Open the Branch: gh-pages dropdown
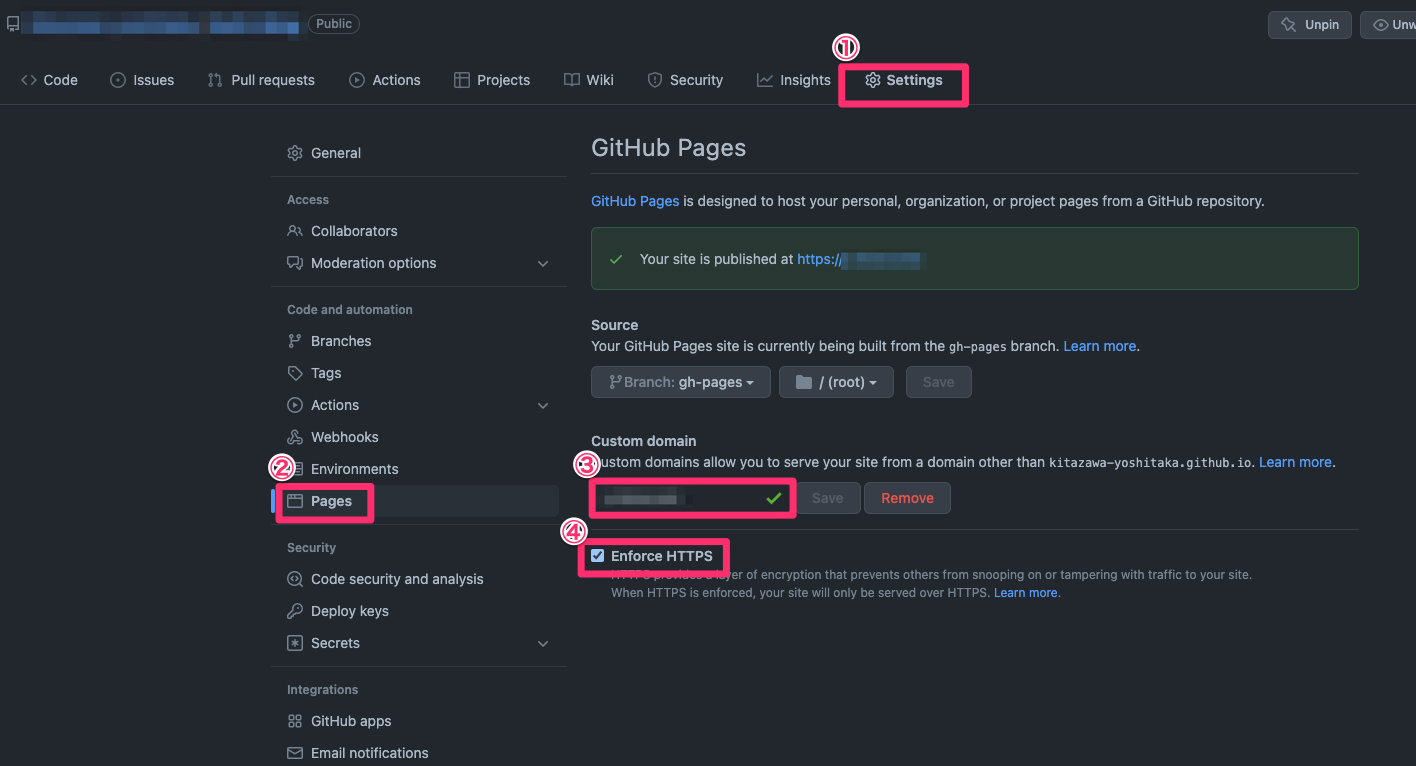This screenshot has height=766, width=1416. tap(681, 382)
